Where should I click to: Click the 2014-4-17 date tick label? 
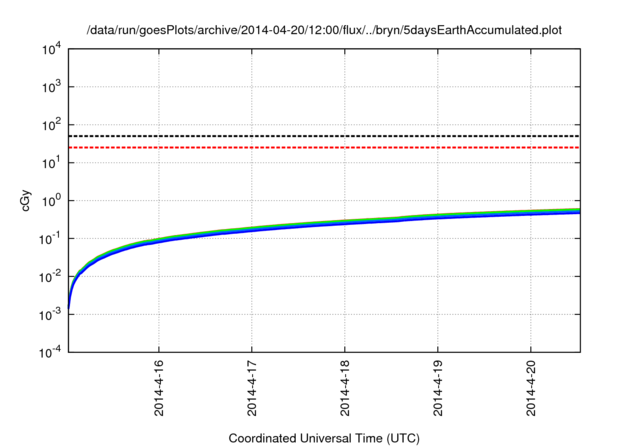tap(252, 388)
